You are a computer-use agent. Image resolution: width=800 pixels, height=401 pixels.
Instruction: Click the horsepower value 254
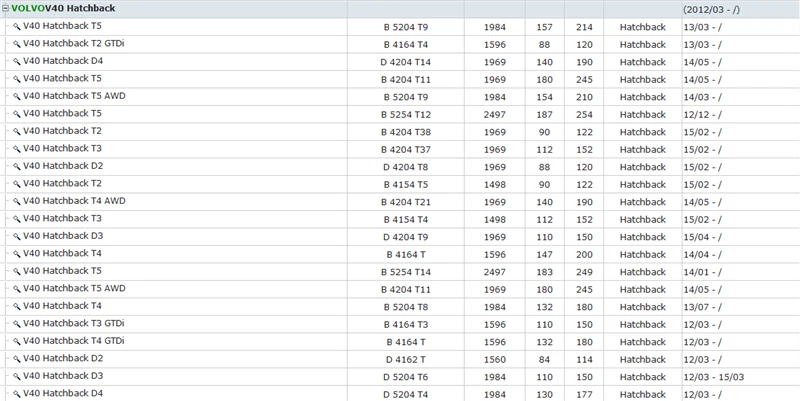click(x=584, y=115)
